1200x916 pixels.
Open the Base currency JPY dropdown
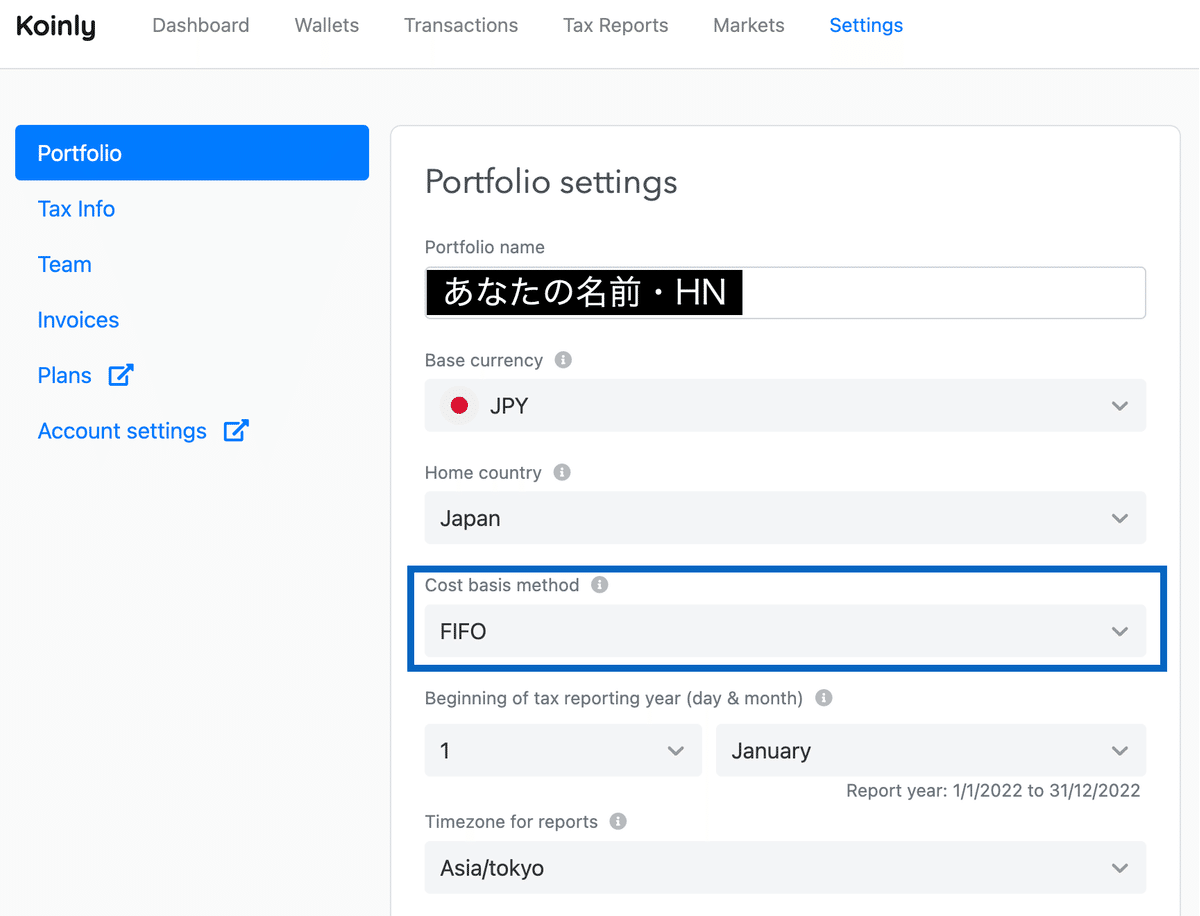pos(785,406)
